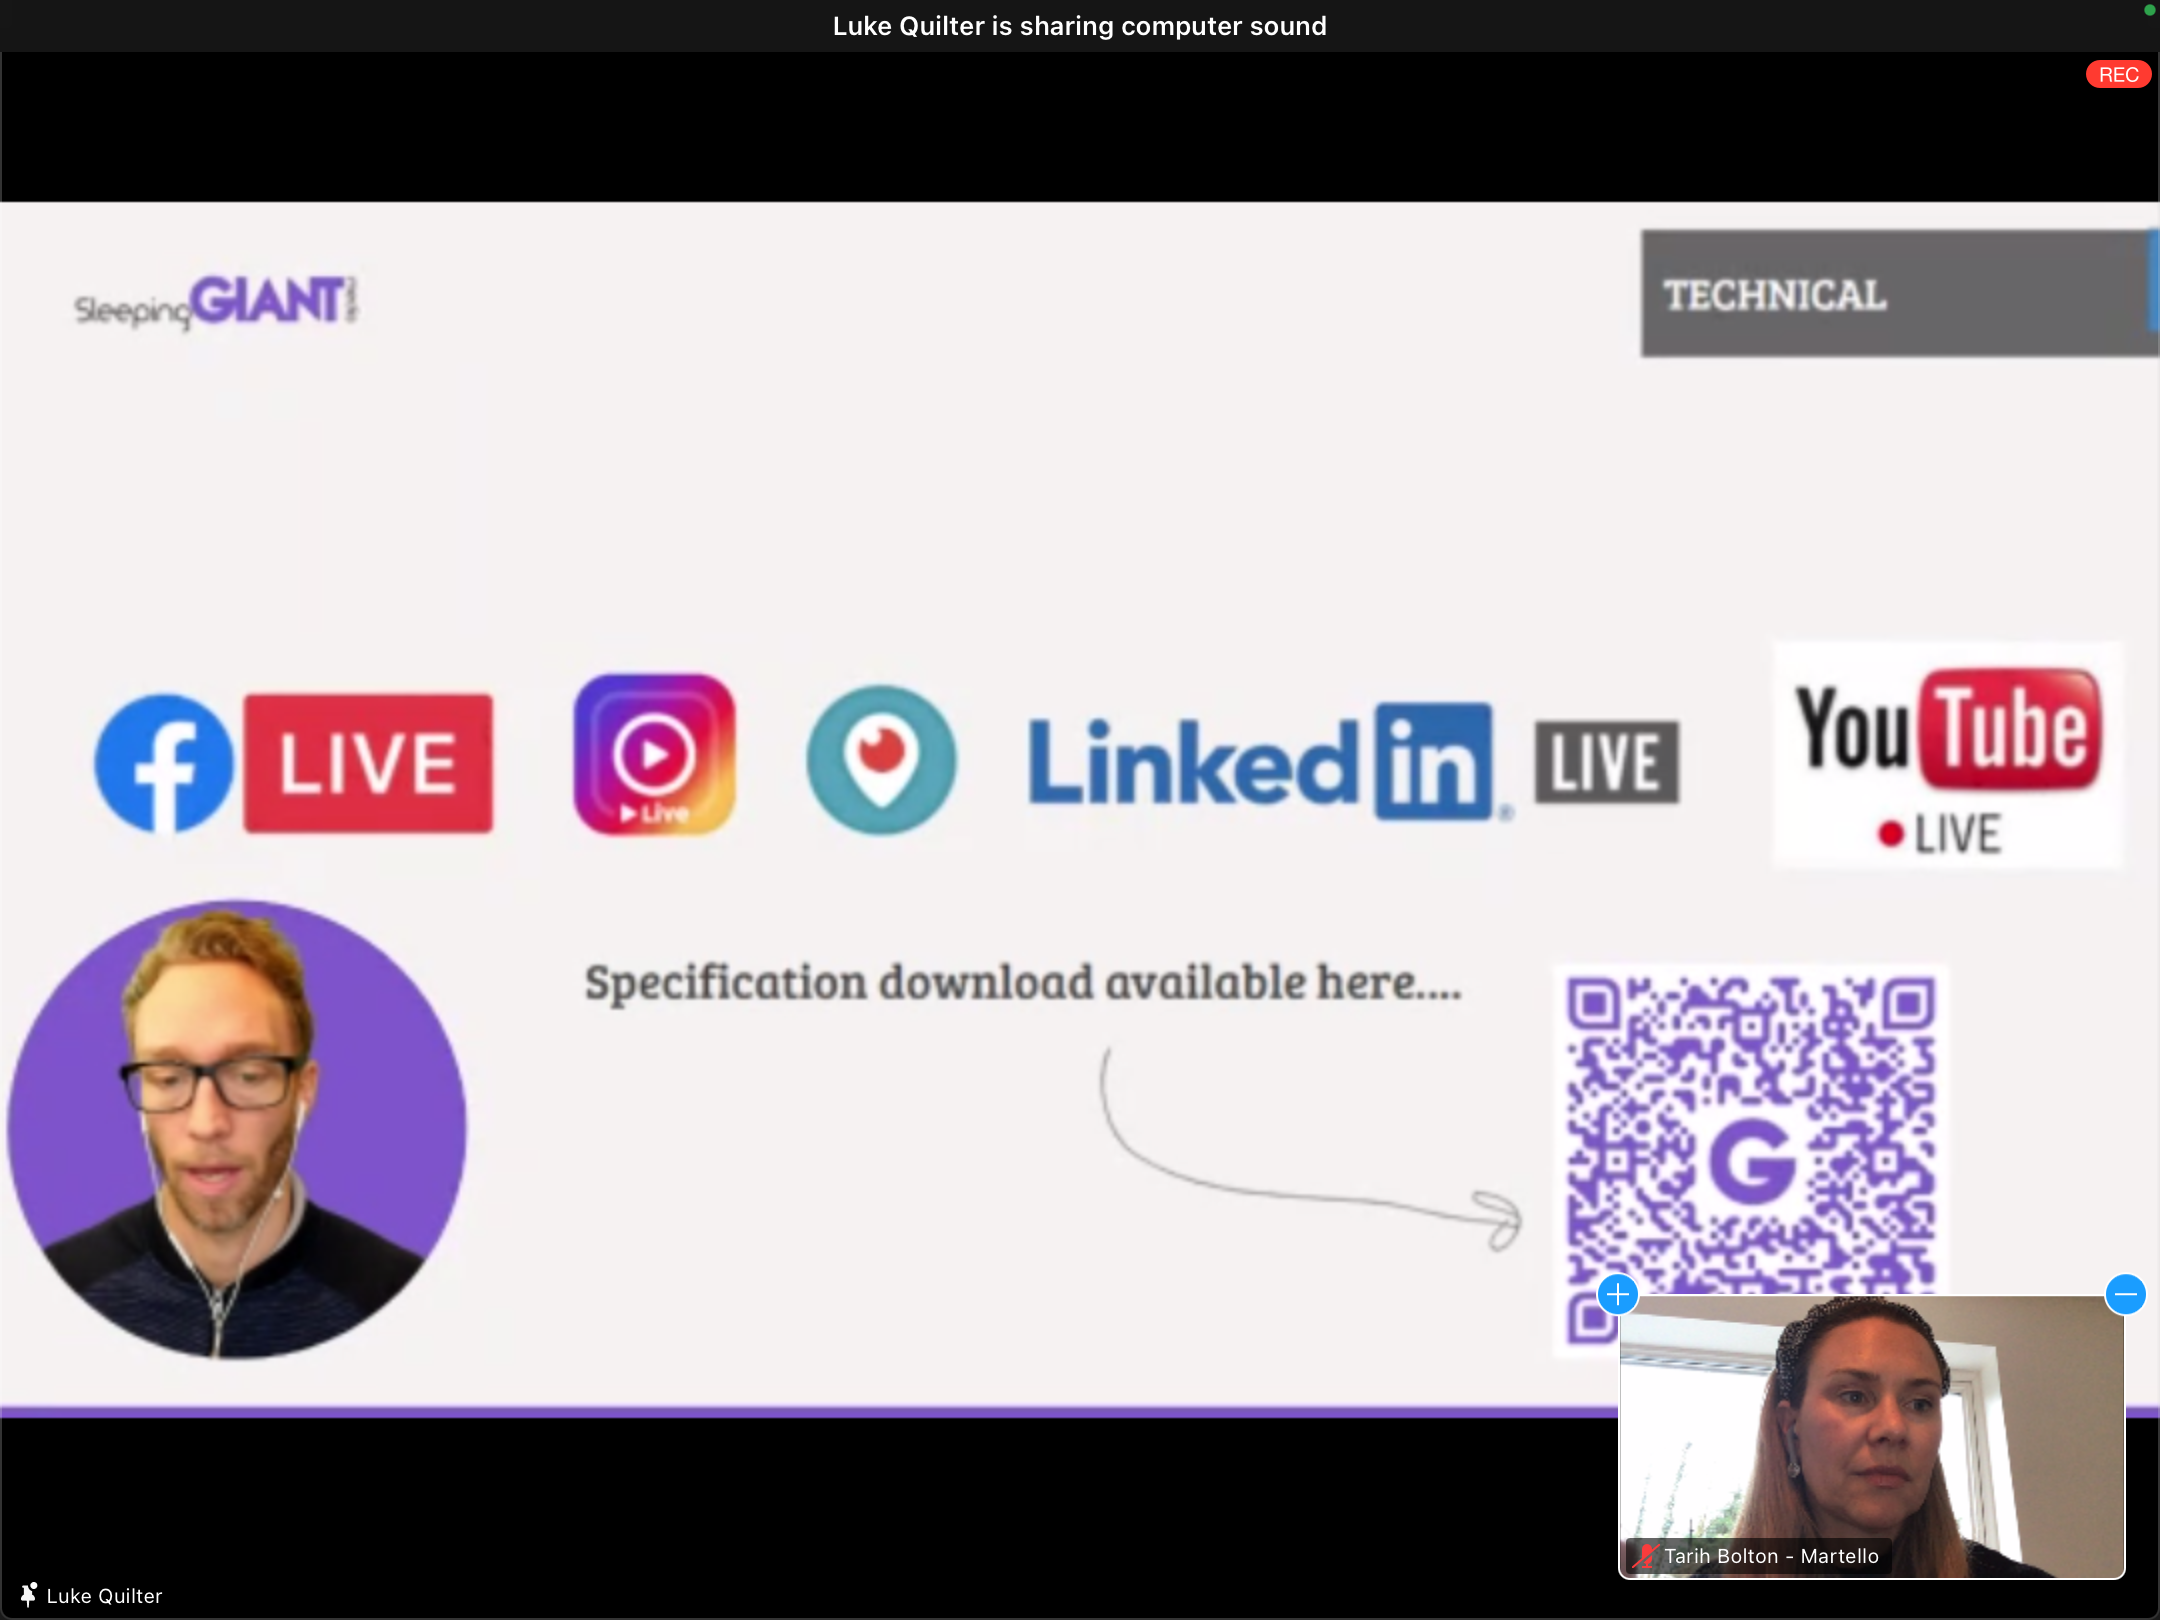Click the red REC recording indicator
2160x1620 pixels.
point(2118,75)
